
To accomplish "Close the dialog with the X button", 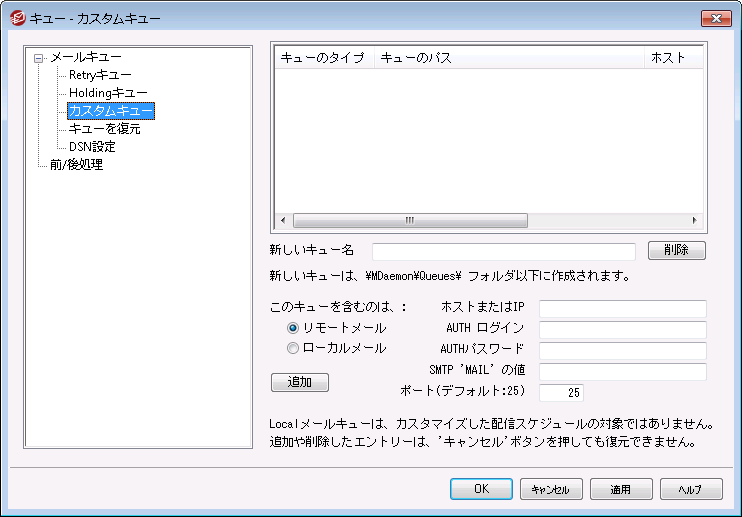I will (714, 18).
